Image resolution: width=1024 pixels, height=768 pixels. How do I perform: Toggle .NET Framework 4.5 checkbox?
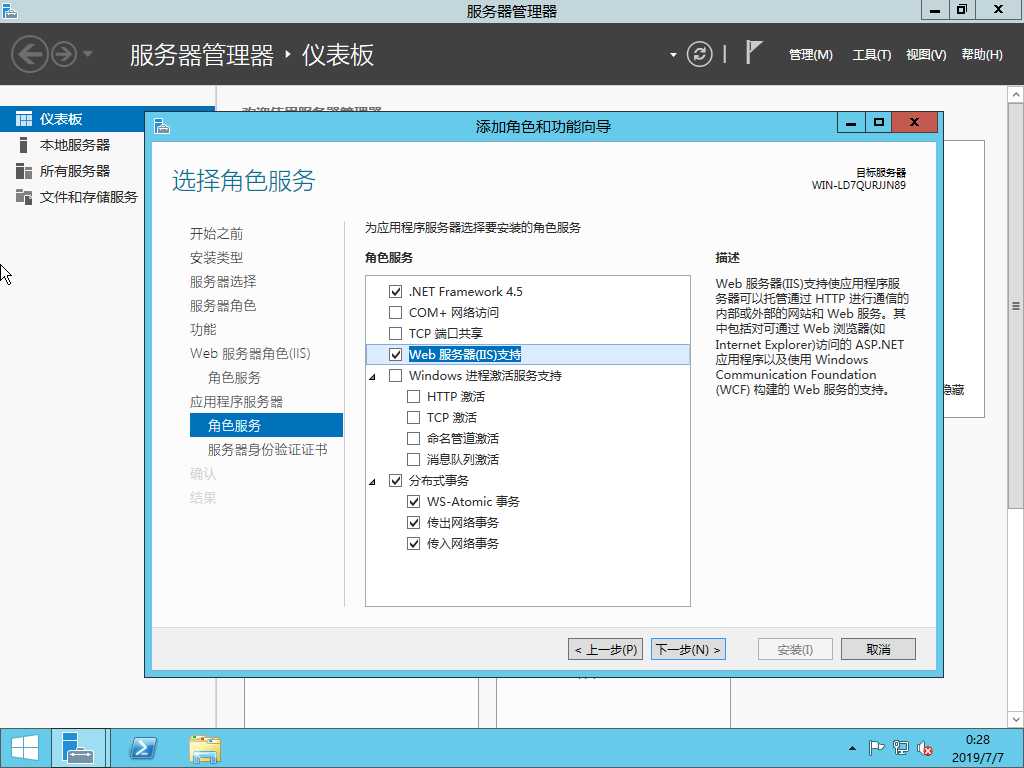395,291
